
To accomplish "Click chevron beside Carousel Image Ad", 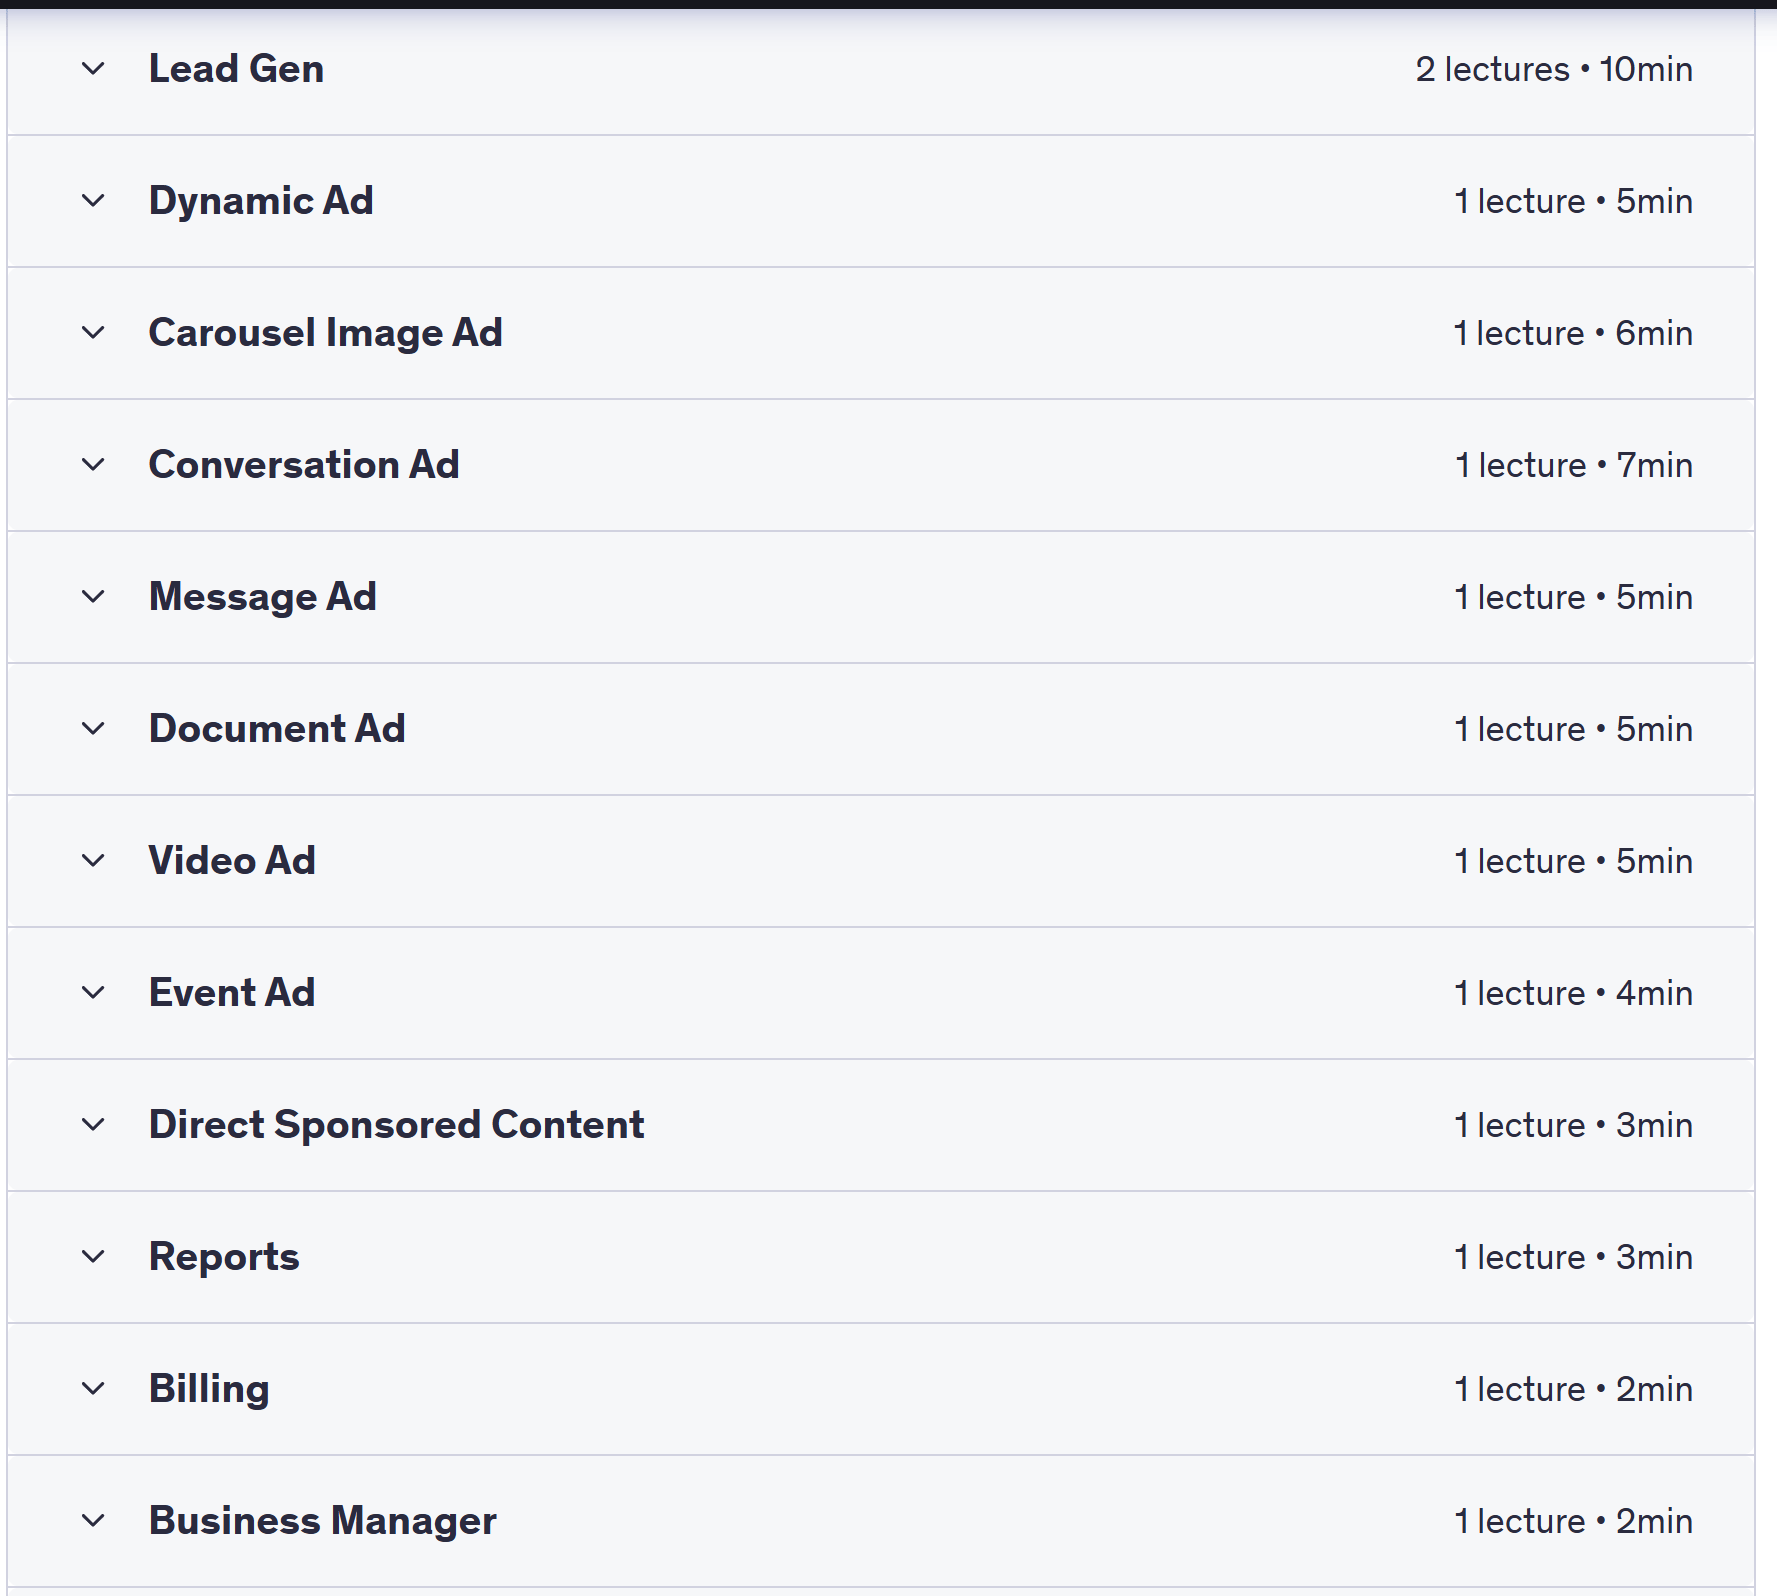I will (93, 333).
